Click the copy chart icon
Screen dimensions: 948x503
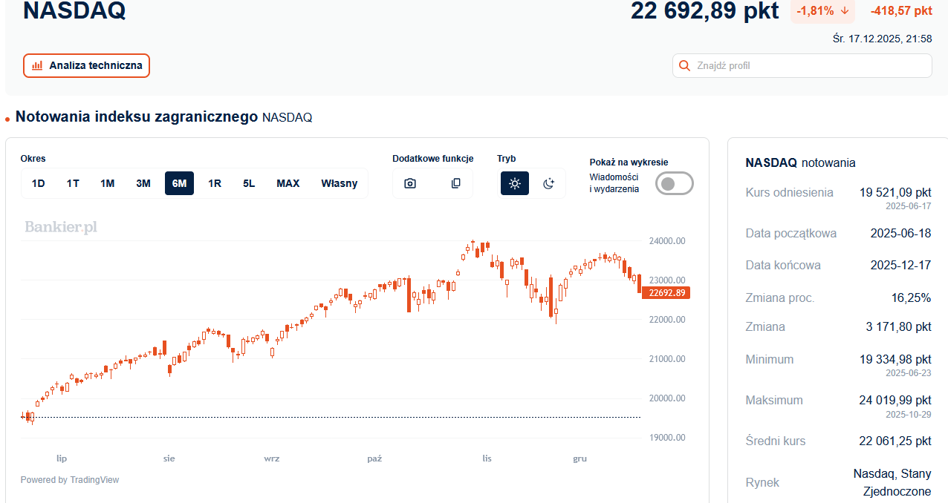(x=456, y=183)
